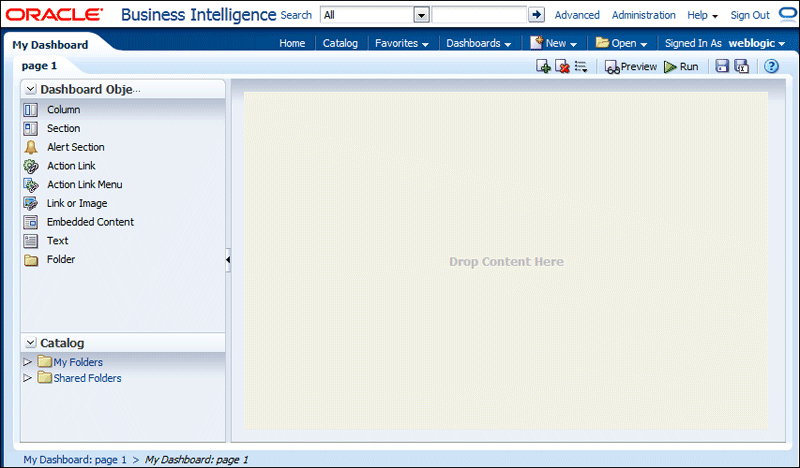Select the Section label text

point(64,129)
